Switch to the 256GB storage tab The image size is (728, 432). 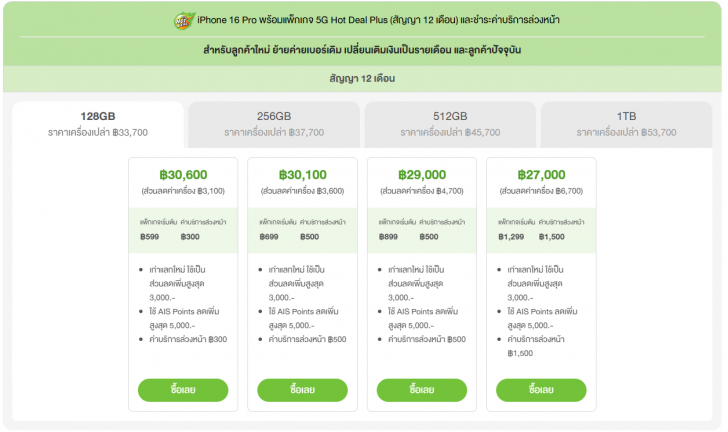click(274, 123)
